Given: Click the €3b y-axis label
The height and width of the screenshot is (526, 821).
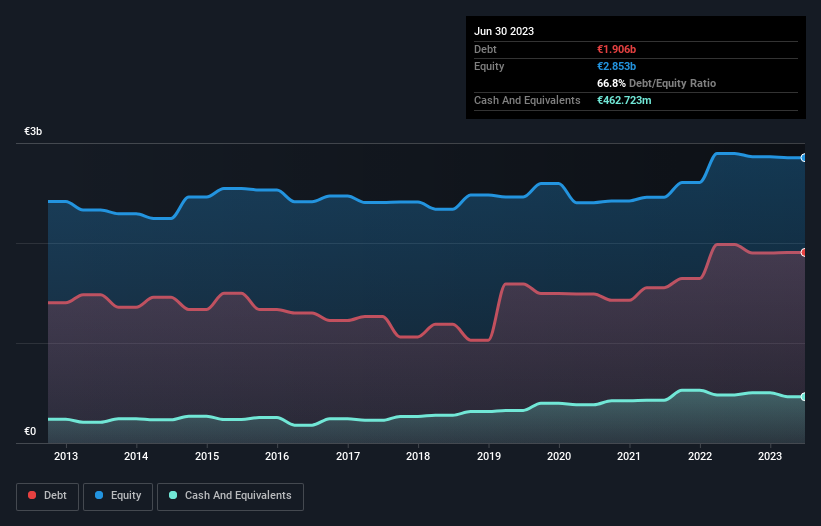Looking at the screenshot, I should [33, 132].
